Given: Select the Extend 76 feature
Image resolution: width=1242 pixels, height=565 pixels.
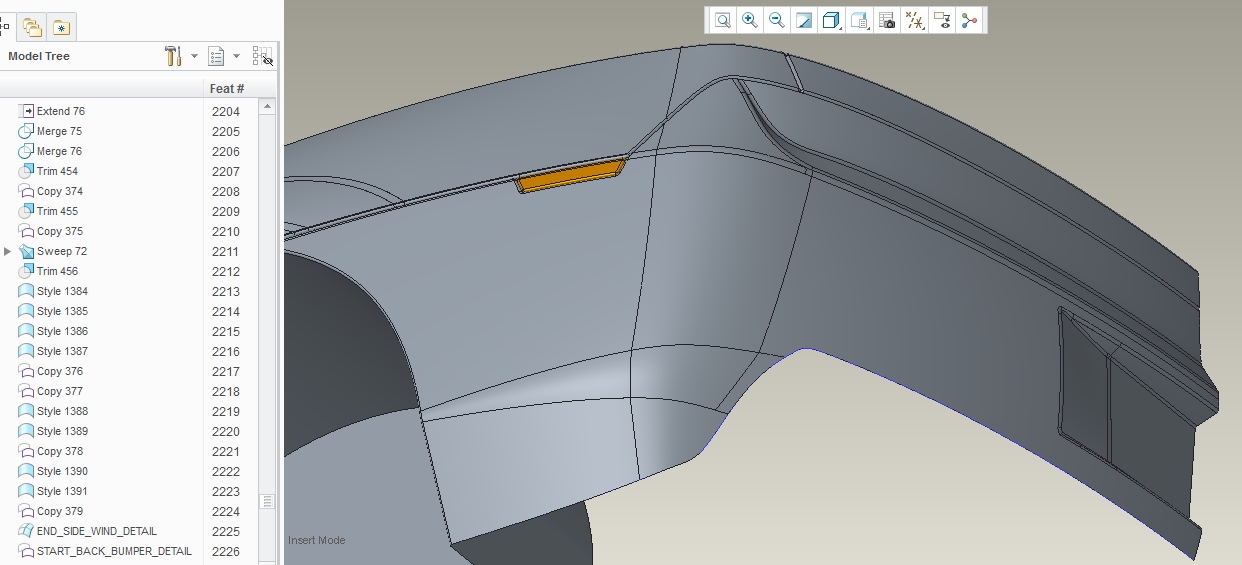Looking at the screenshot, I should [x=61, y=111].
